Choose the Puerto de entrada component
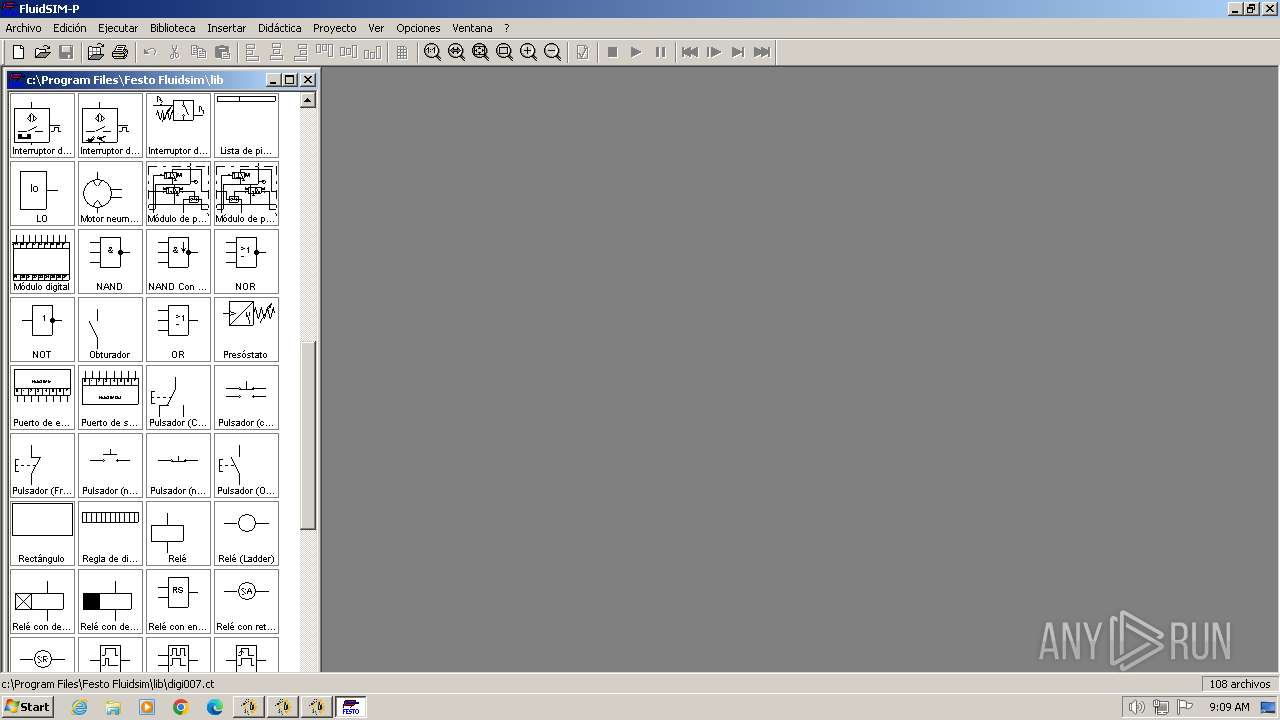1280x720 pixels. pyautogui.click(x=42, y=398)
